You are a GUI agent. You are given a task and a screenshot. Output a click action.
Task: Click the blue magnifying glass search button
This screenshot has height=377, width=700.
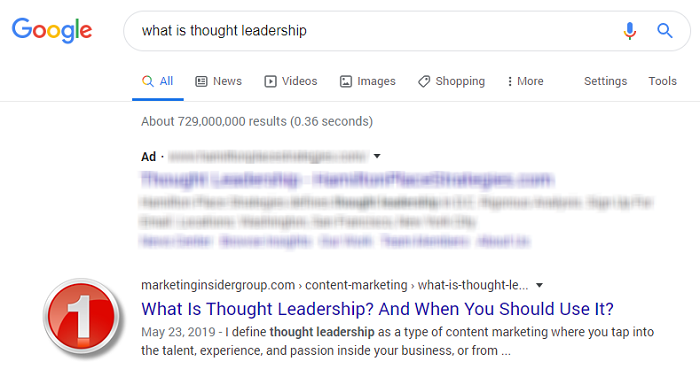point(665,31)
